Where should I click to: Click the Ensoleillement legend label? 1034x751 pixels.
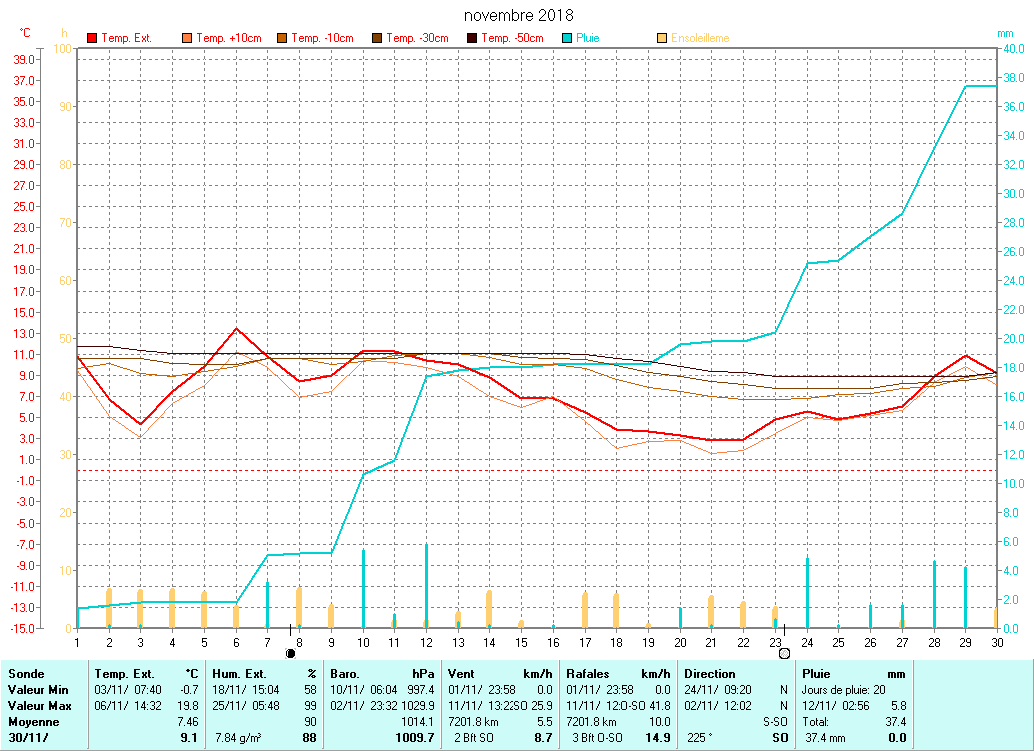click(700, 38)
